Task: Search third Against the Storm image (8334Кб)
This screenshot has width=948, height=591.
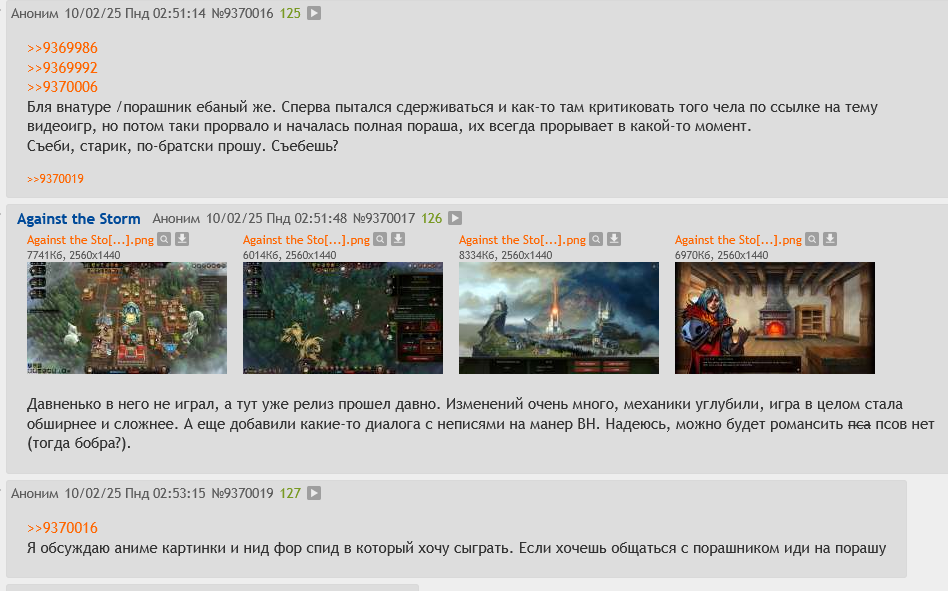Action: (x=596, y=239)
